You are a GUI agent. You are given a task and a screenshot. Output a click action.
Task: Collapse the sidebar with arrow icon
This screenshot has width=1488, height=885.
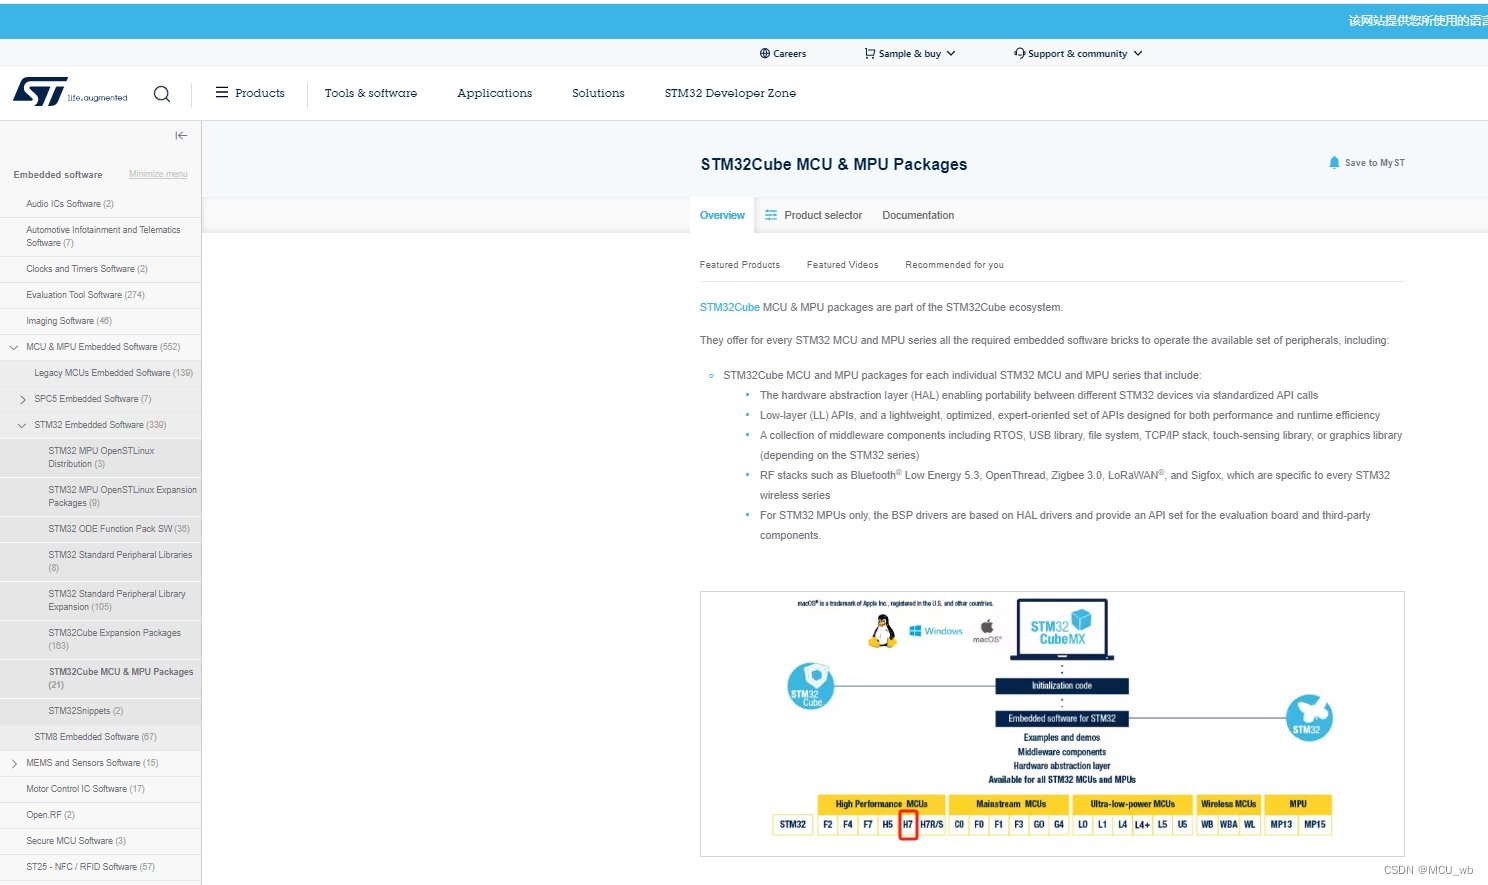click(181, 135)
